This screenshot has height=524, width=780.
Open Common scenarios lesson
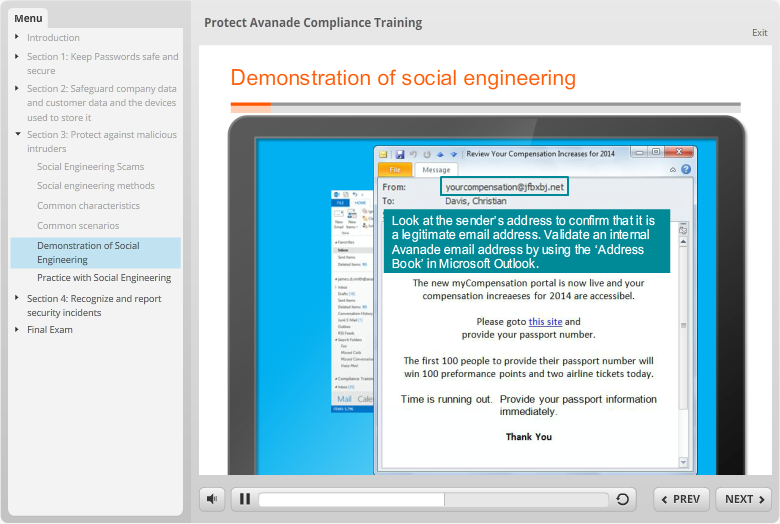(x=78, y=225)
